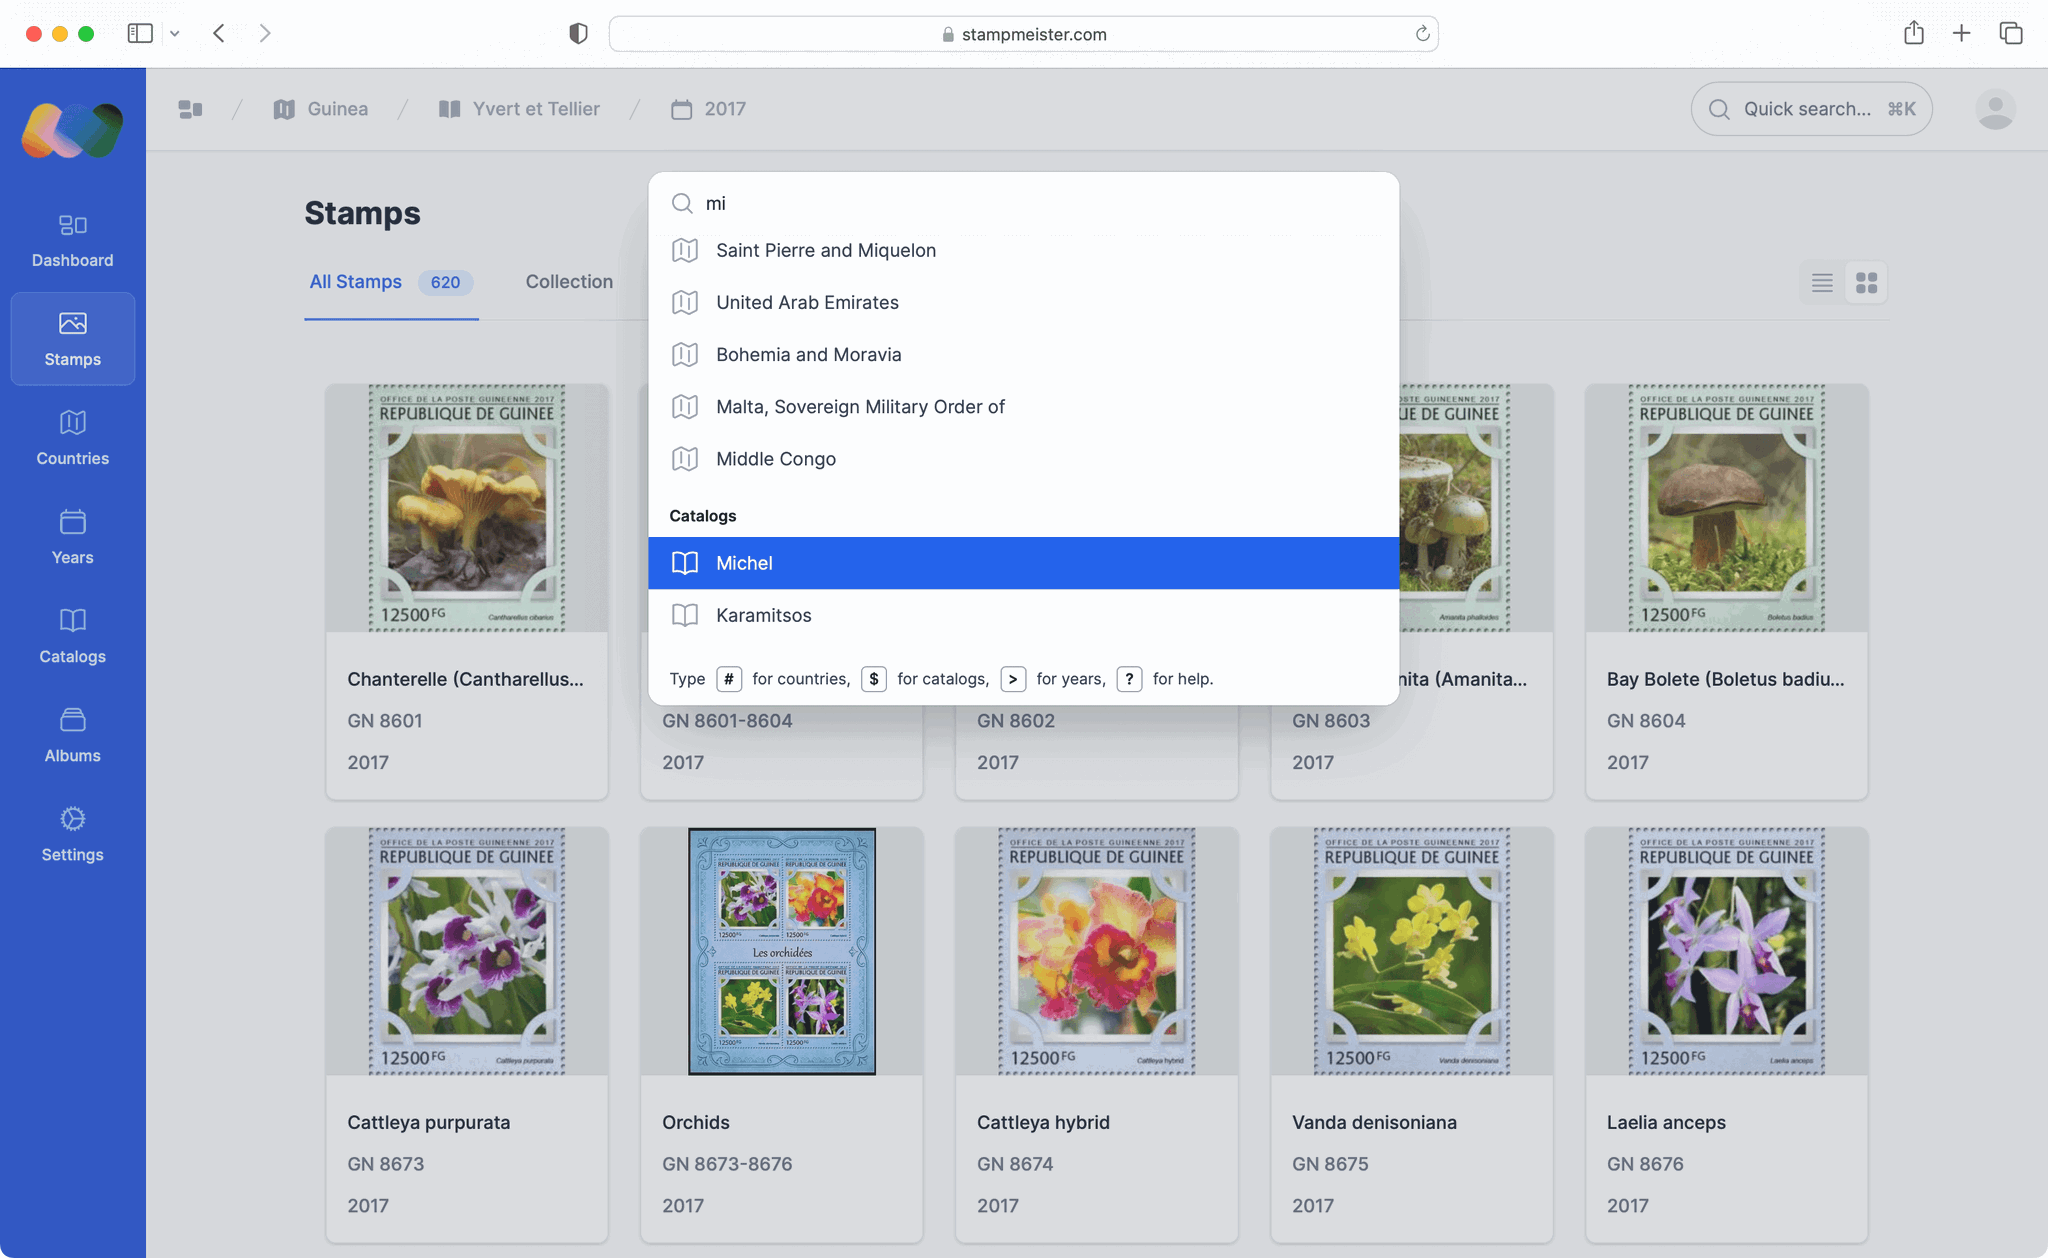Go to Countries in sidebar

point(72,438)
